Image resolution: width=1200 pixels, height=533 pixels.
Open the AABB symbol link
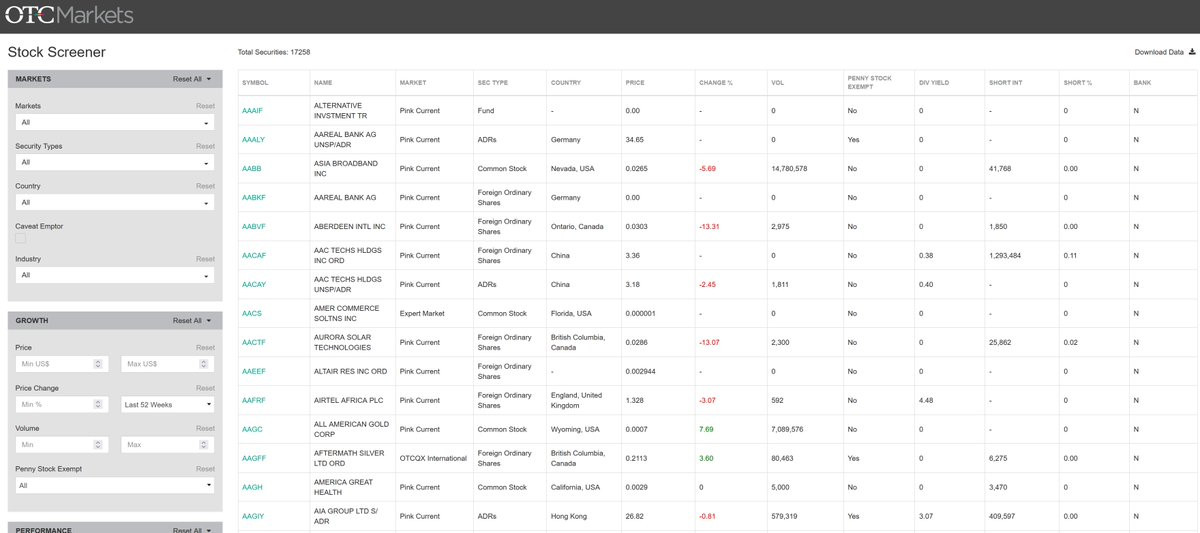(x=252, y=169)
